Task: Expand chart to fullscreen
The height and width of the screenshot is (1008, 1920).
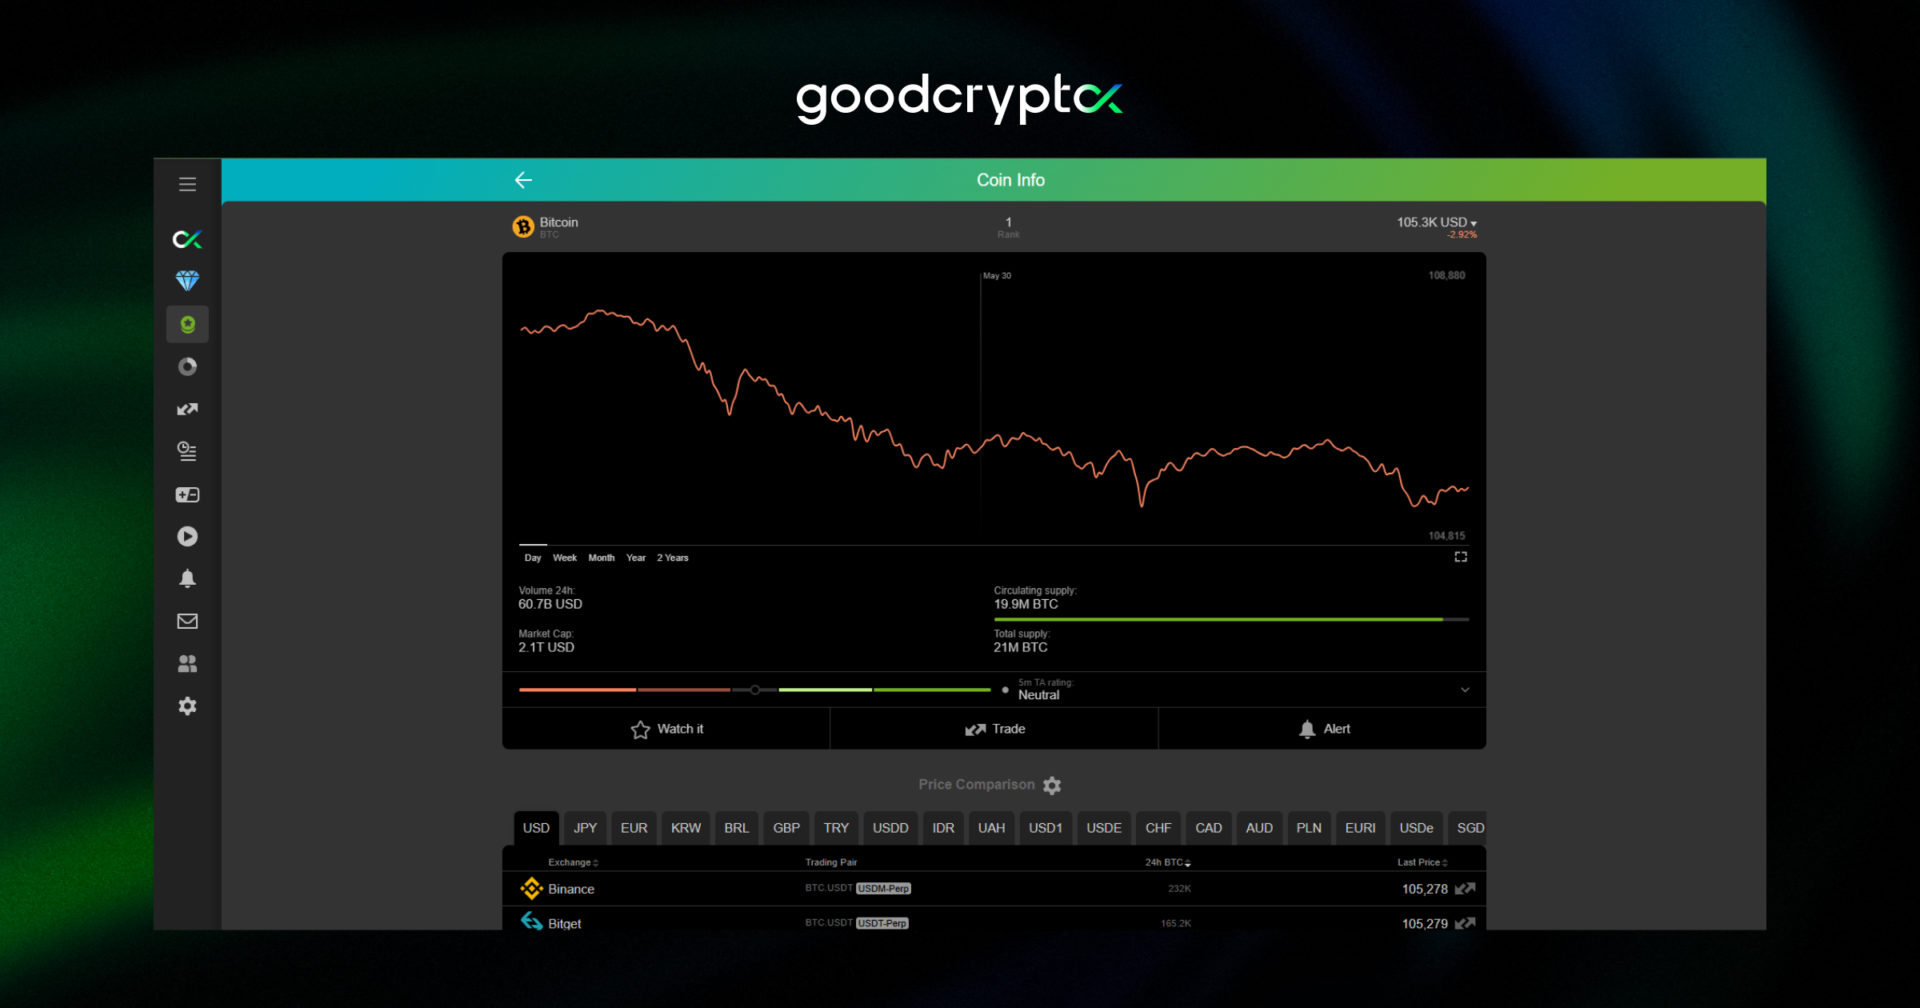Action: (x=1460, y=557)
